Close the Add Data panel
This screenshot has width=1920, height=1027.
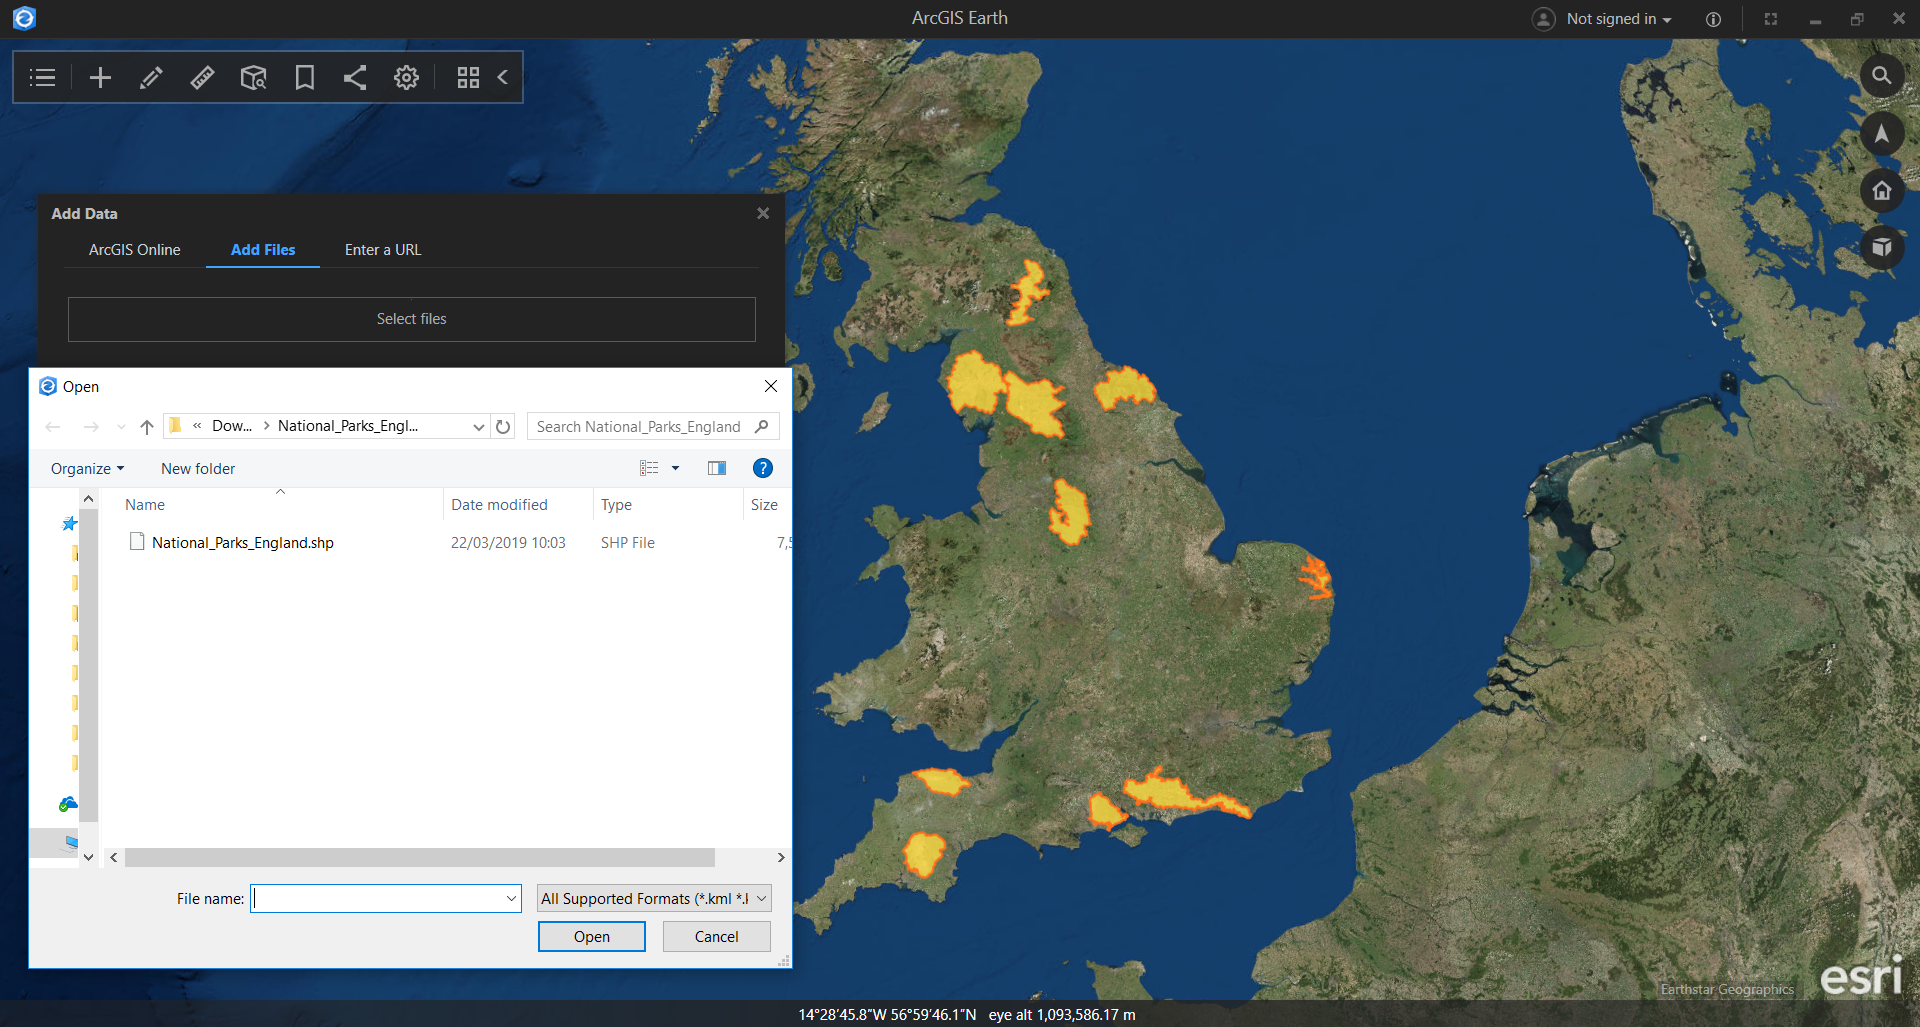(x=763, y=213)
